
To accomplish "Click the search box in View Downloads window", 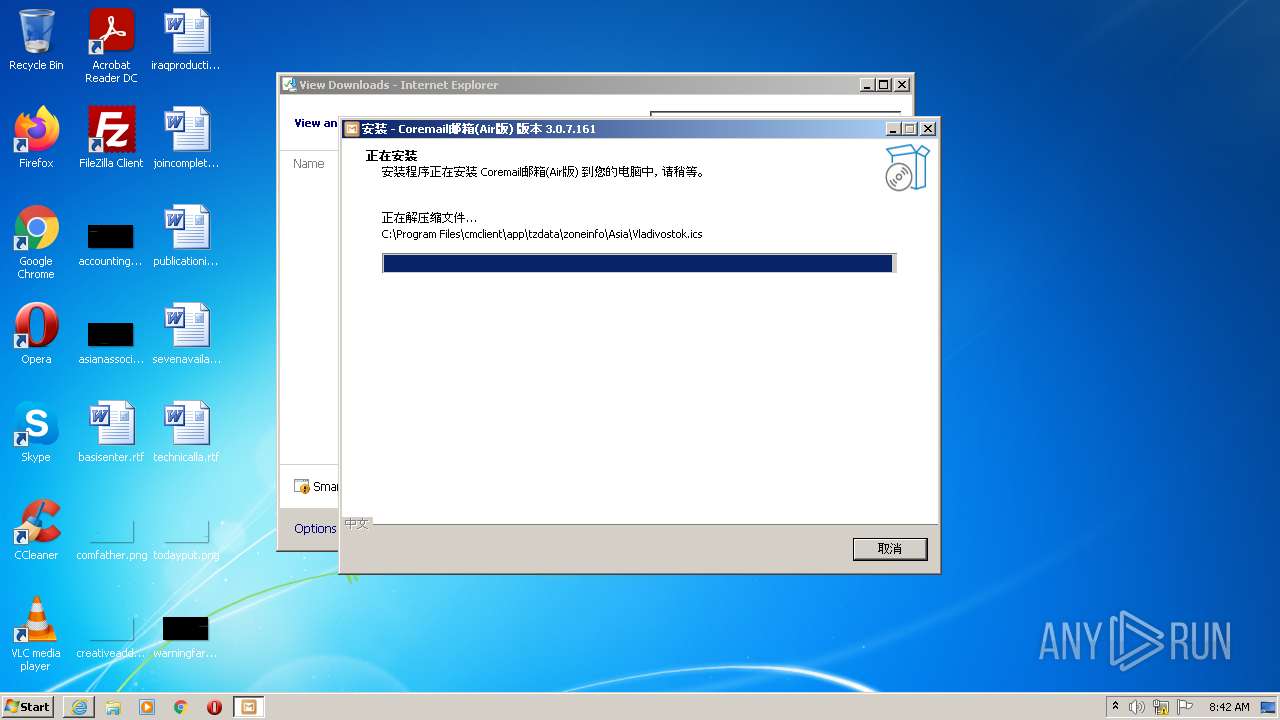I will click(x=775, y=114).
